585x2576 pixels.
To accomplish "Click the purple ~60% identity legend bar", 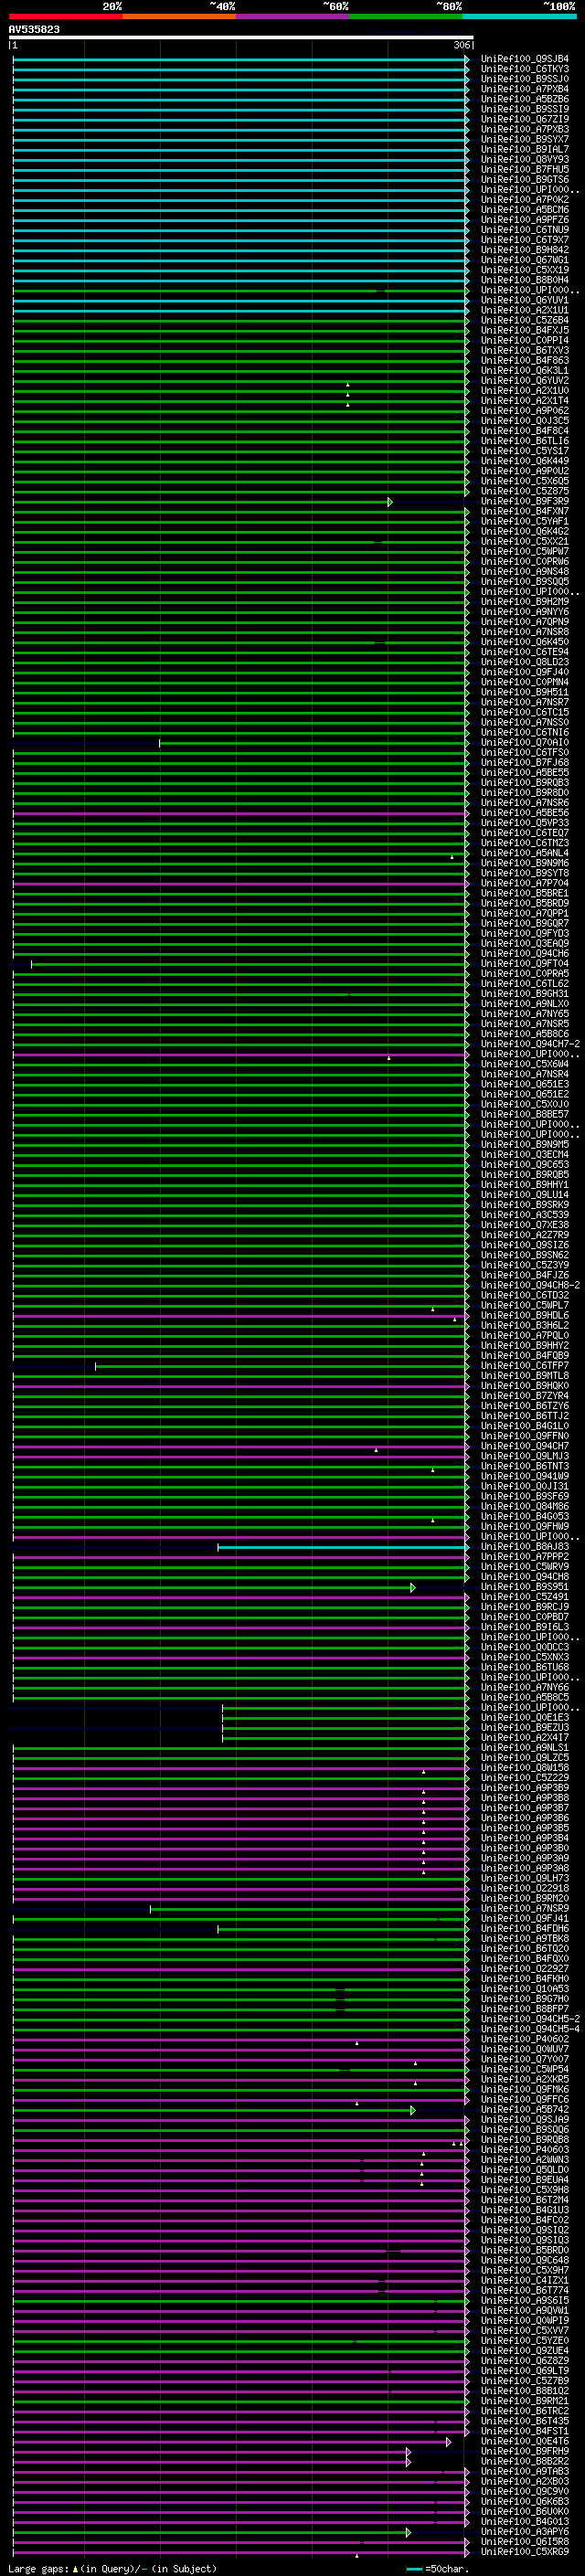I will 293,16.
